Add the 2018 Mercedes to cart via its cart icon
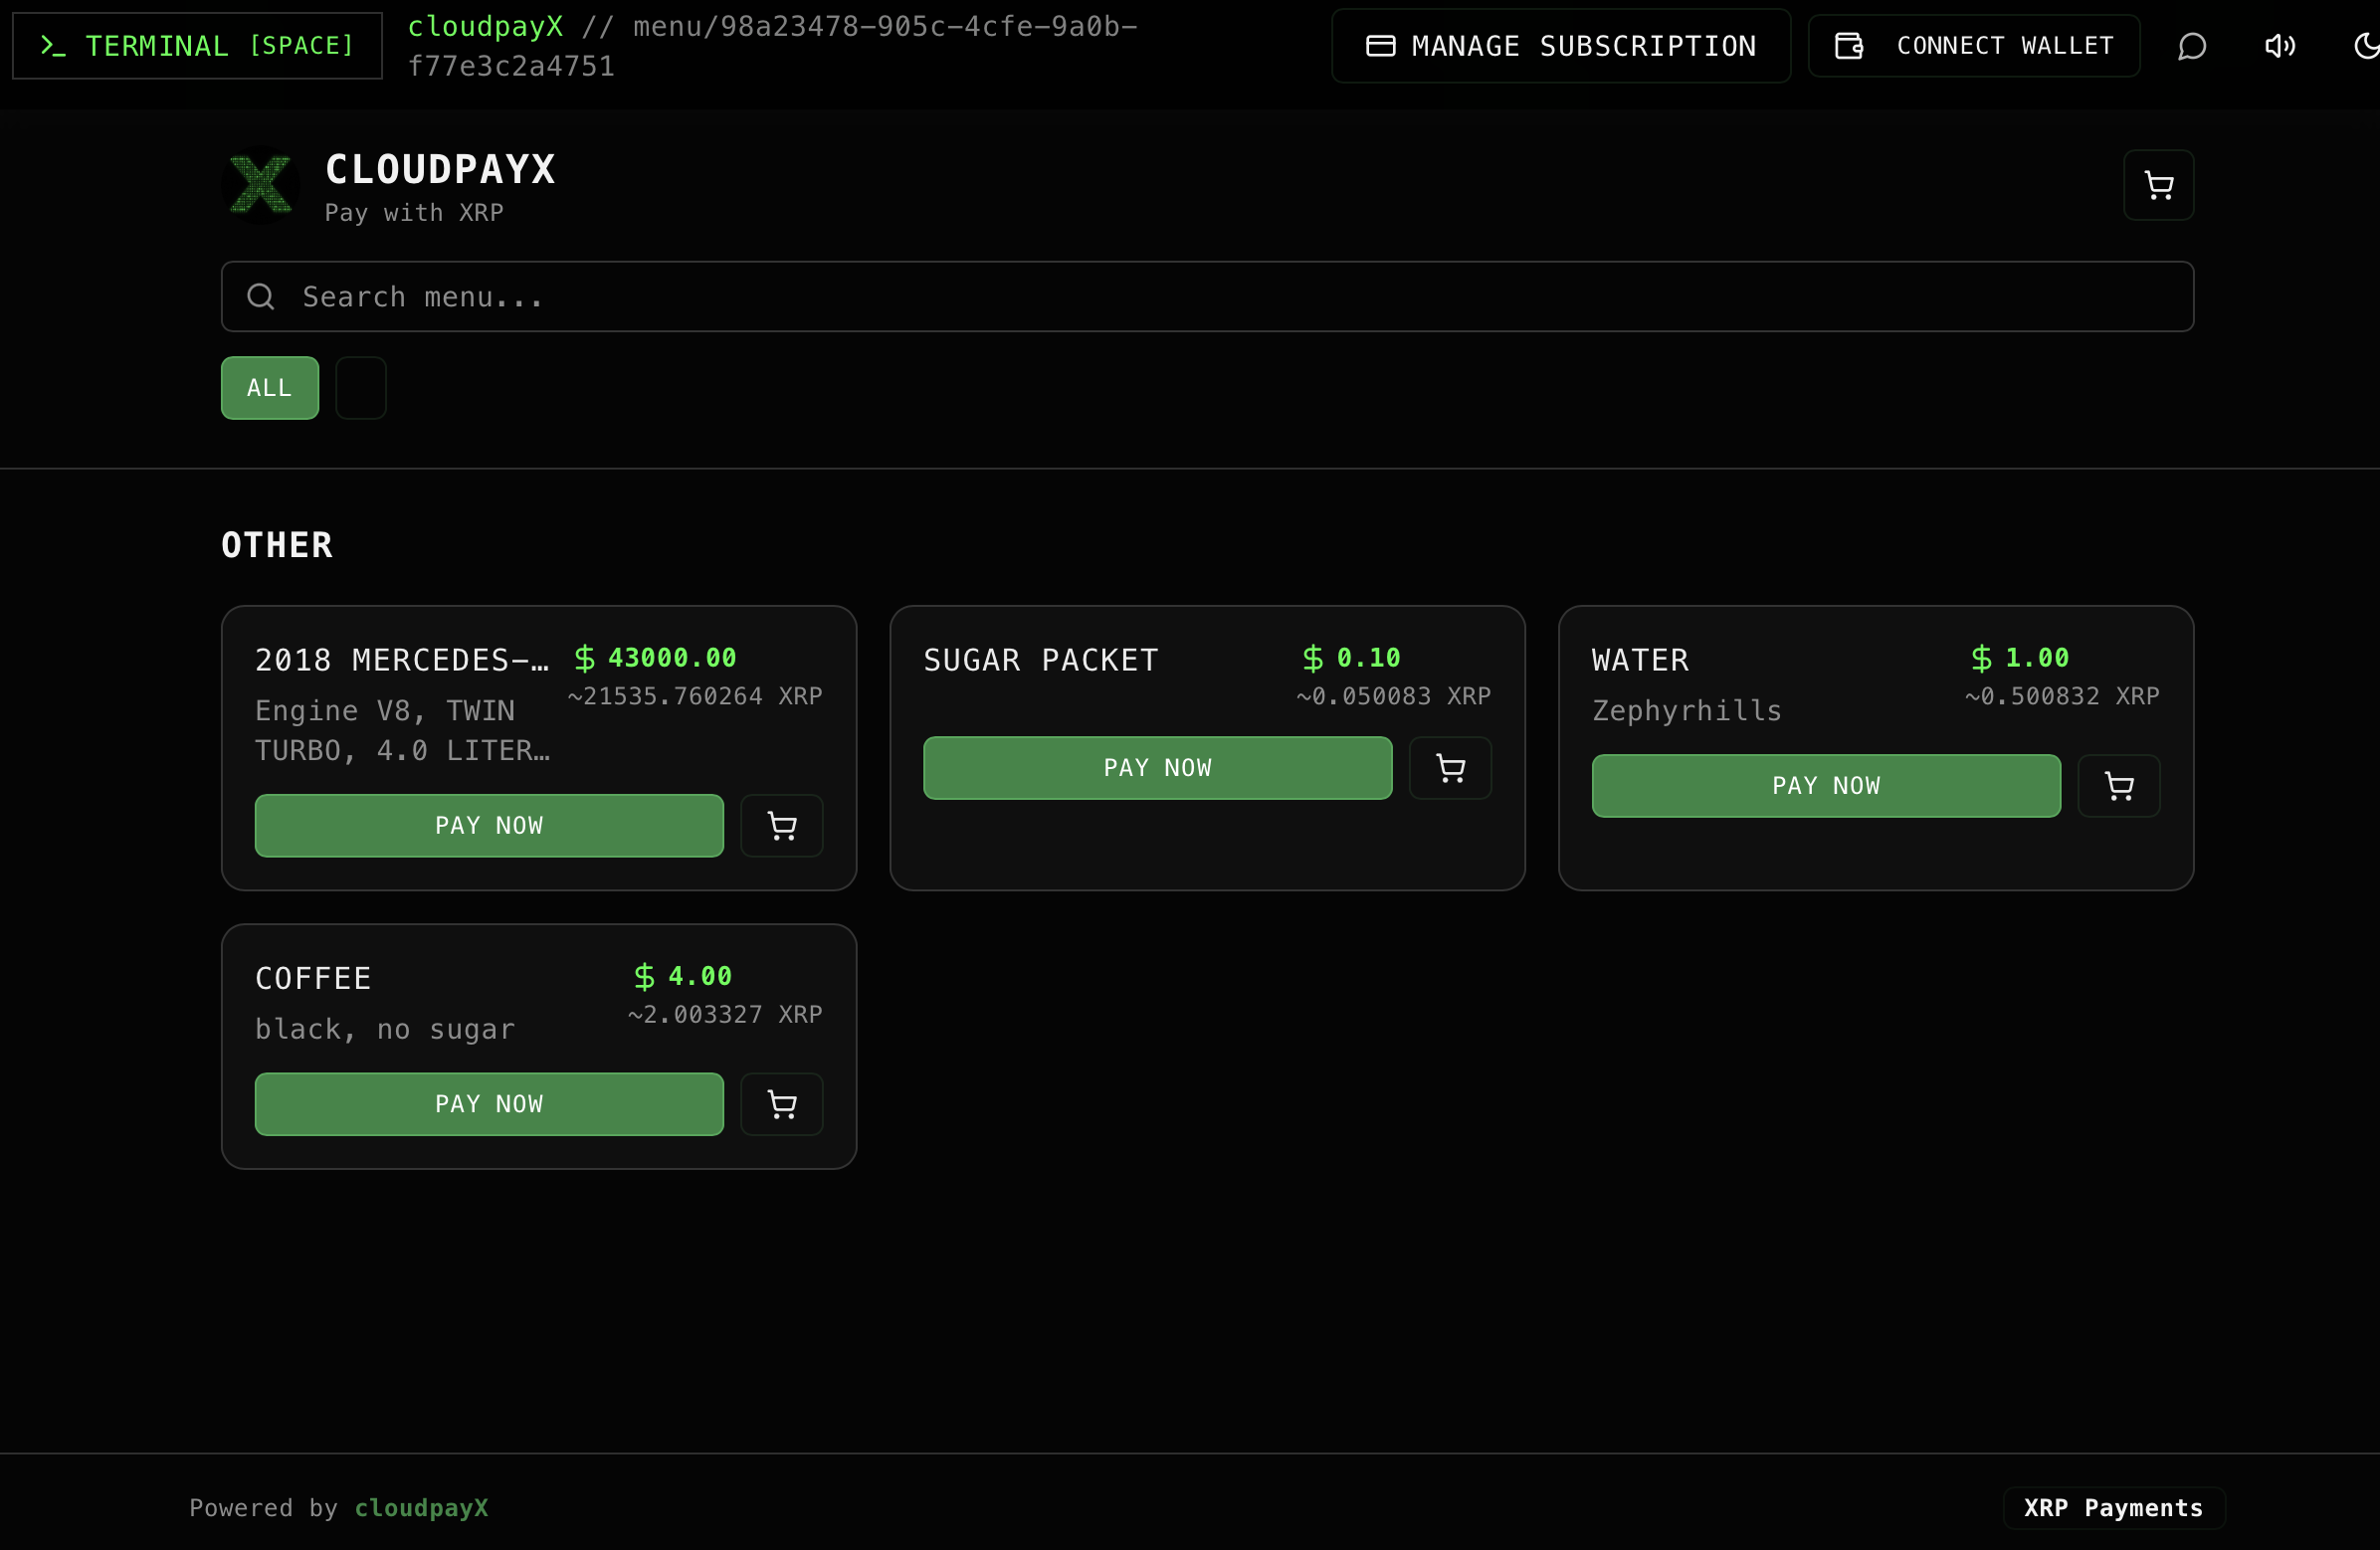Image resolution: width=2380 pixels, height=1550 pixels. tap(781, 825)
